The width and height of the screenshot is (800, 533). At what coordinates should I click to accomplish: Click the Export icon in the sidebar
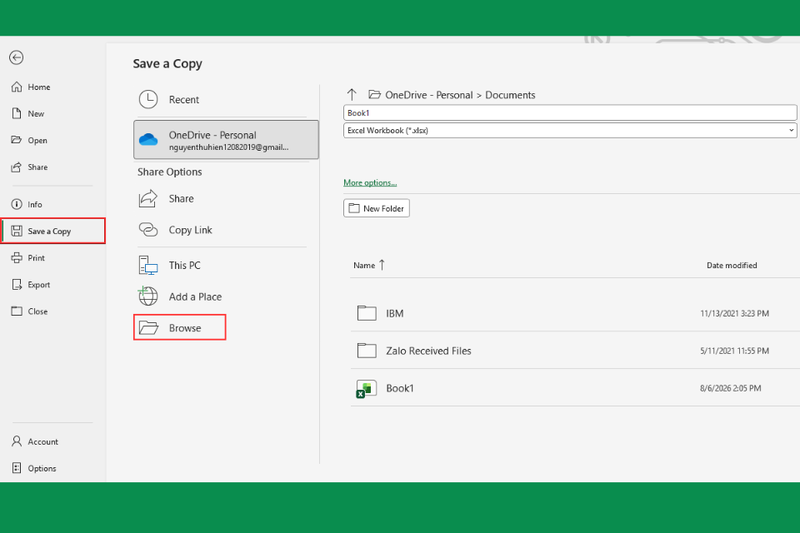click(17, 284)
